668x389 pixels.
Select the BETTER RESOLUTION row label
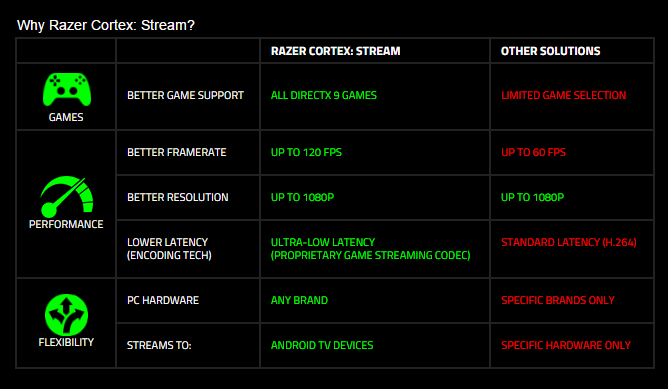click(178, 197)
